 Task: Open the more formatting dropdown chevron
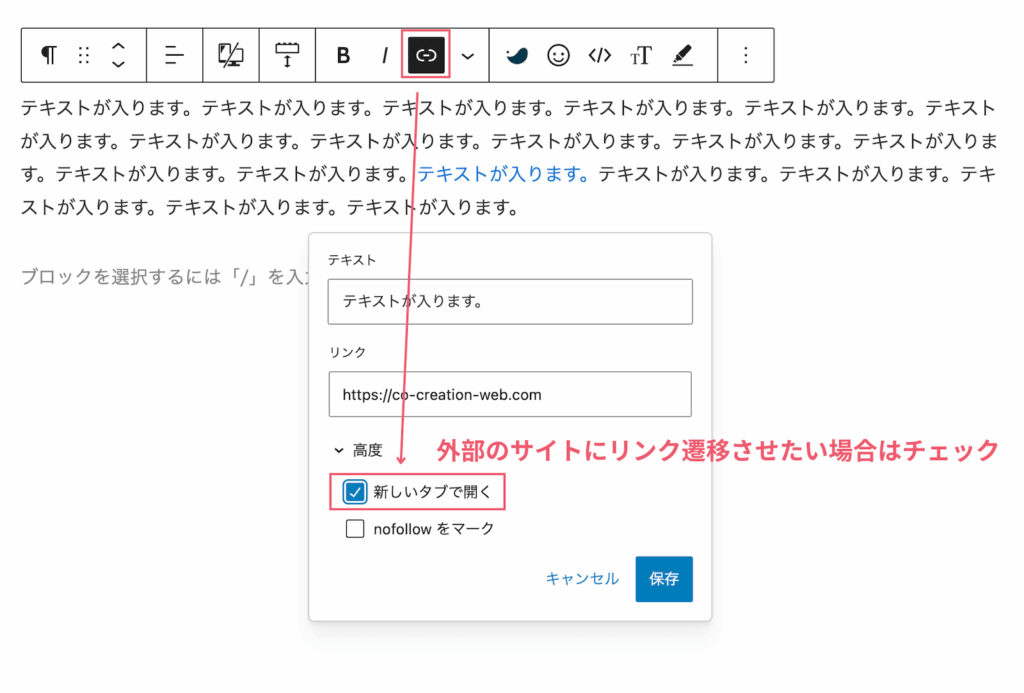(x=468, y=56)
